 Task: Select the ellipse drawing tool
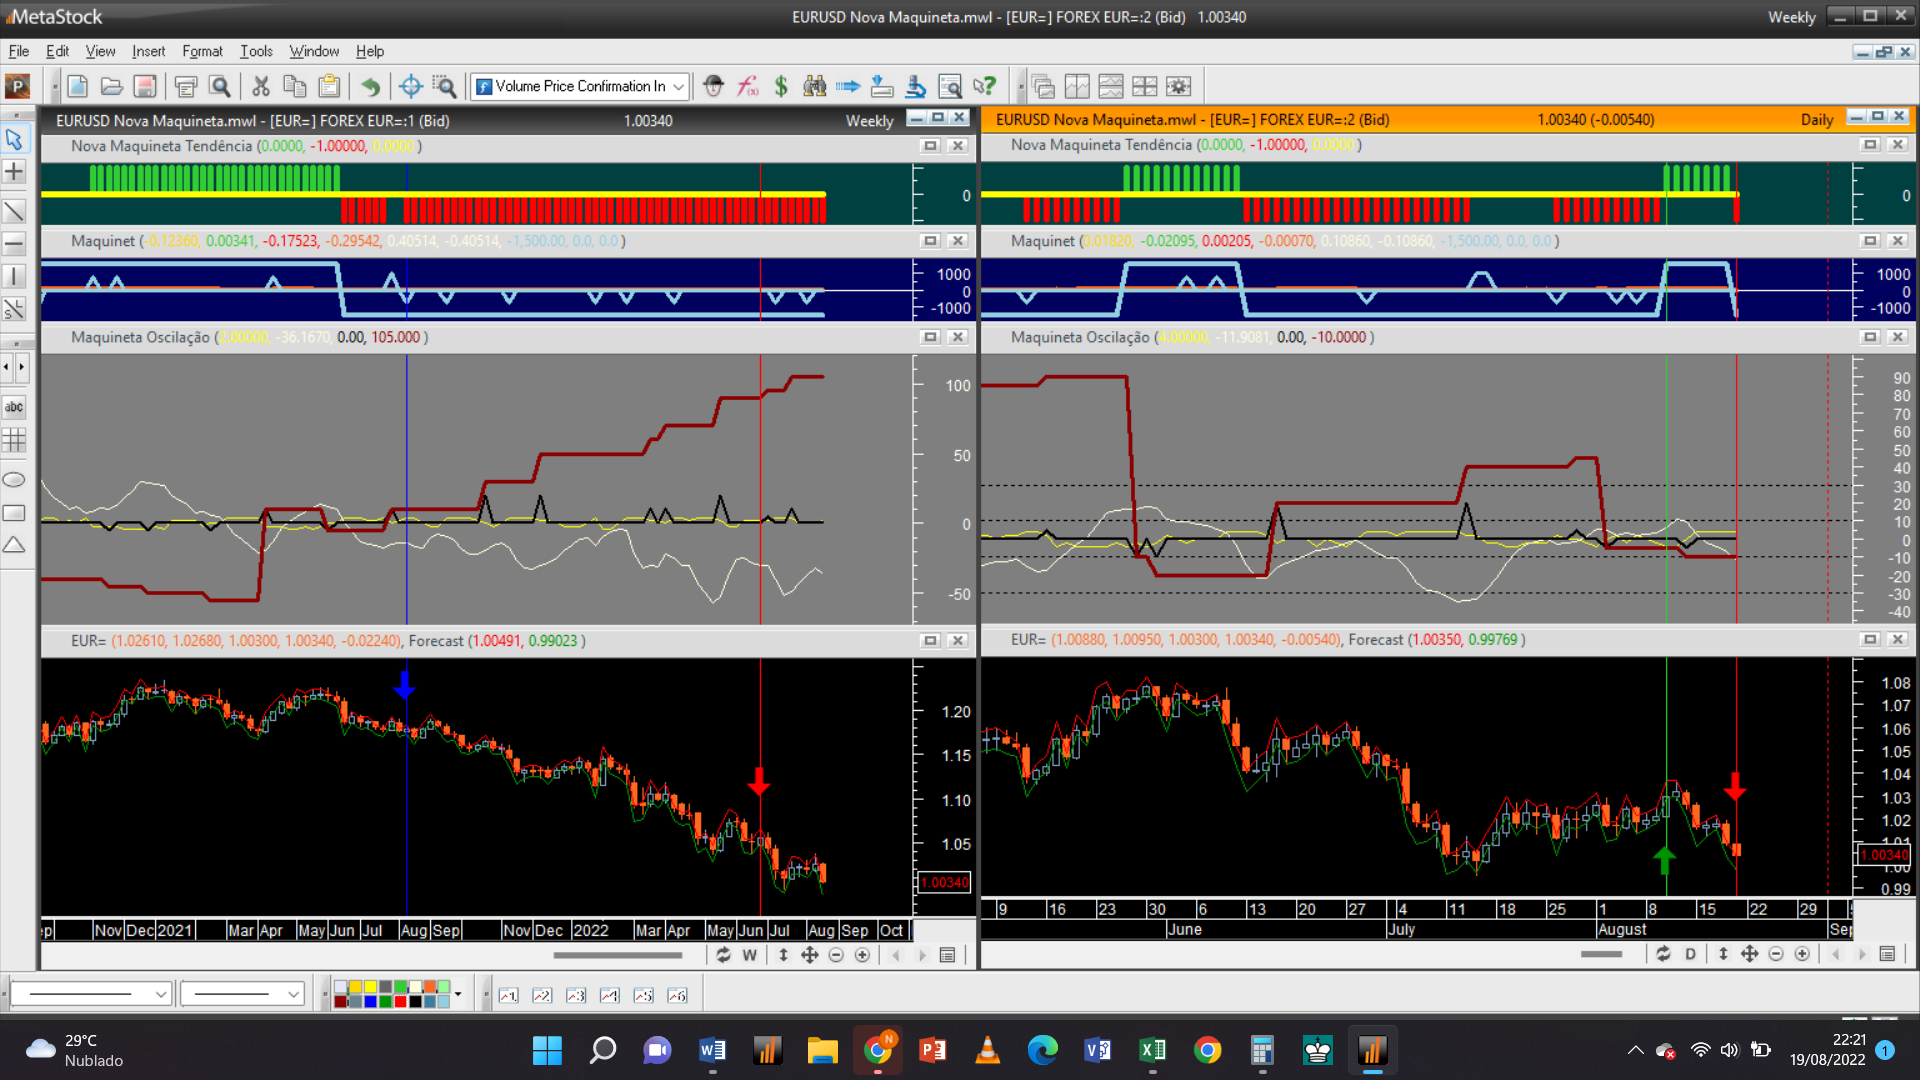click(14, 480)
